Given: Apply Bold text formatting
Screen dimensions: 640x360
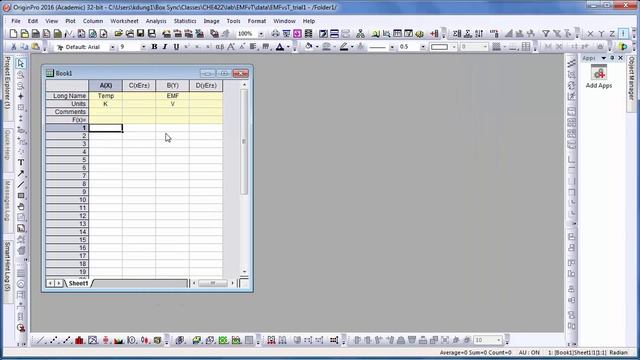Looking at the screenshot, I should pos(154,47).
